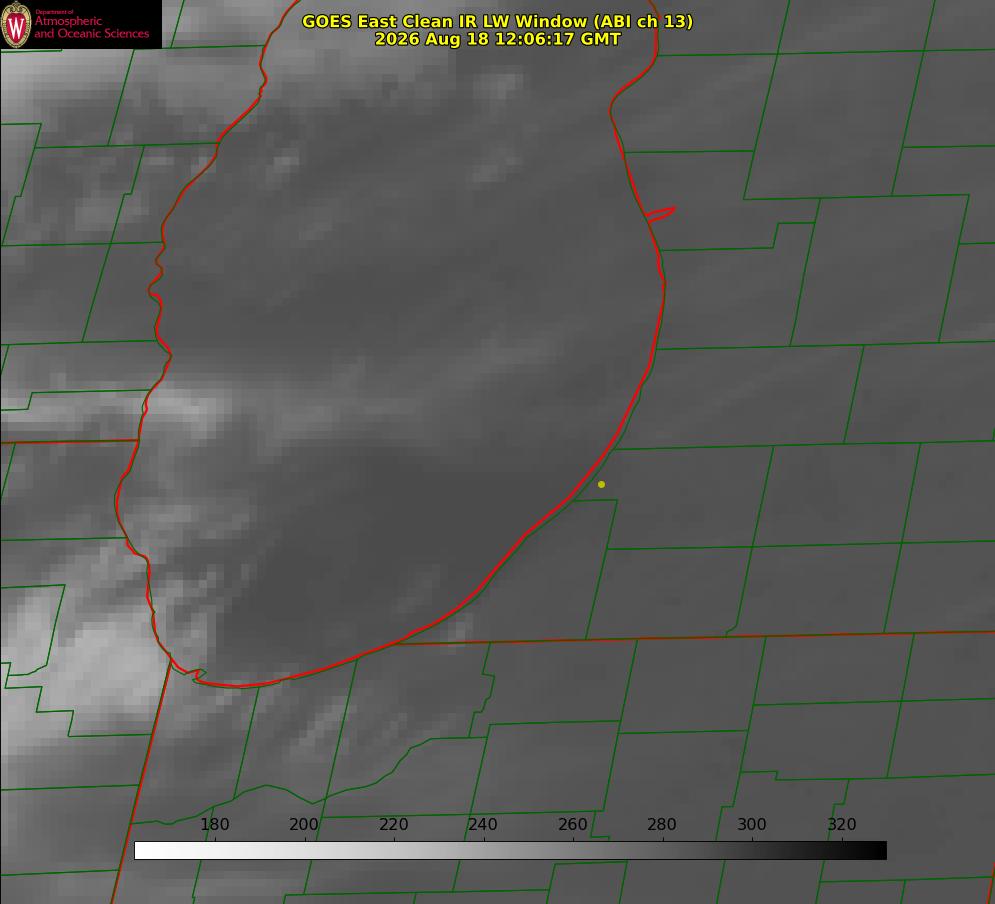The image size is (995, 904).
Task: Click the 220 colorbar label
Action: point(393,824)
